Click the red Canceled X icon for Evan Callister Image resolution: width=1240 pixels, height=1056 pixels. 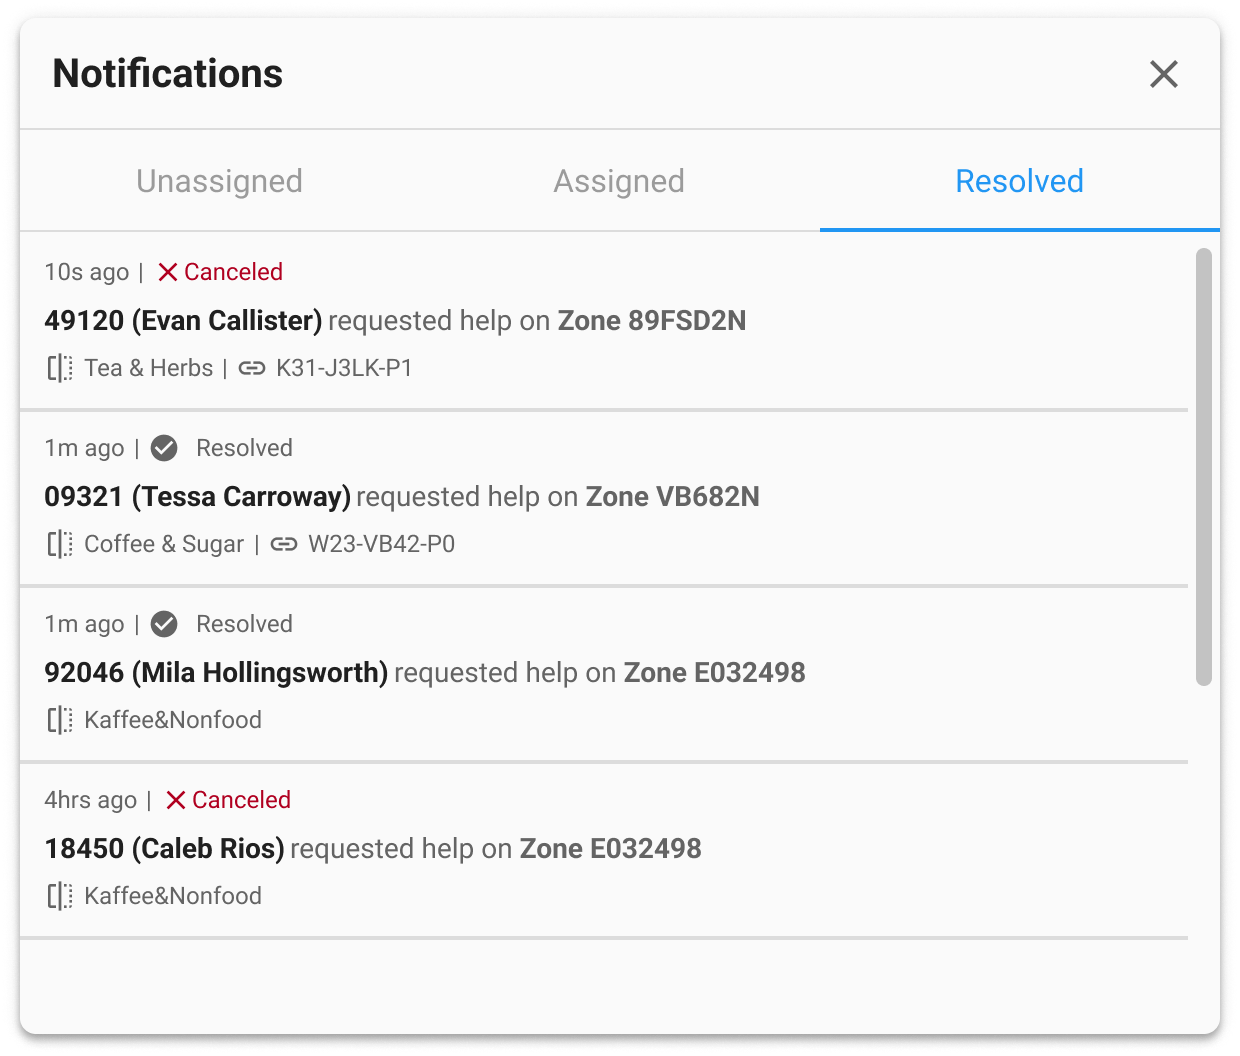click(168, 272)
